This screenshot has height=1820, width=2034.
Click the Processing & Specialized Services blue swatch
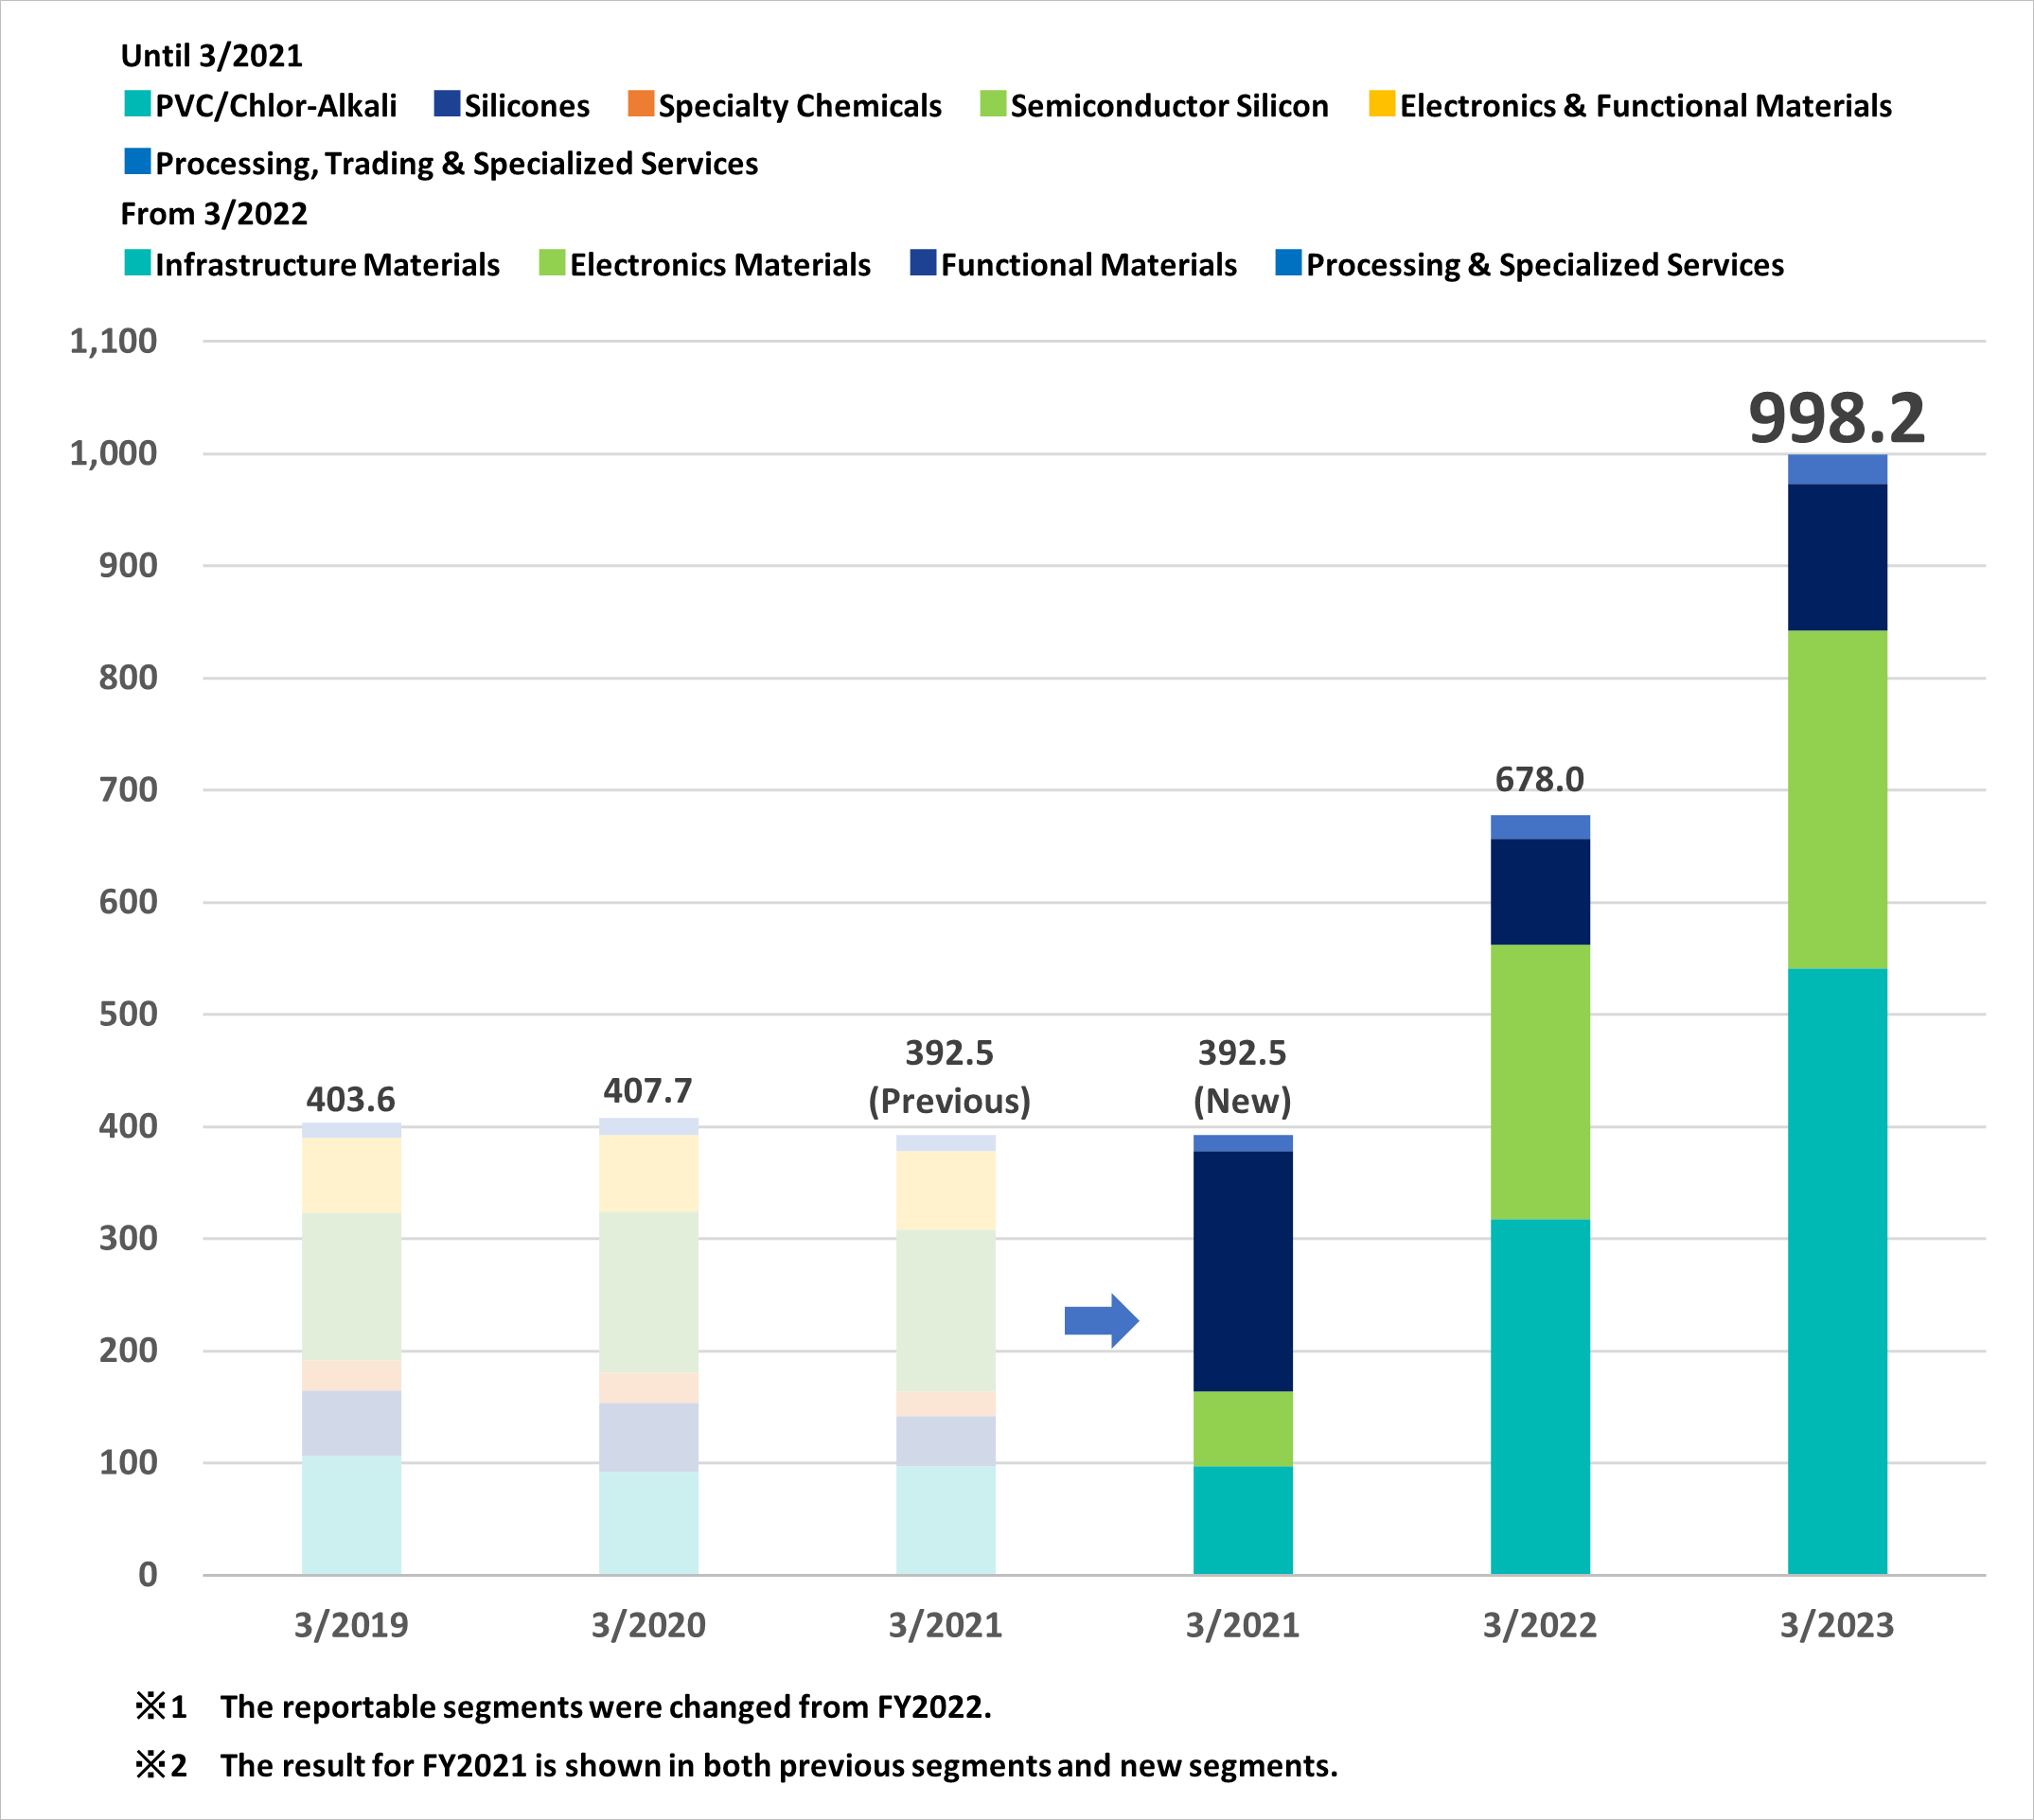[x=1289, y=262]
